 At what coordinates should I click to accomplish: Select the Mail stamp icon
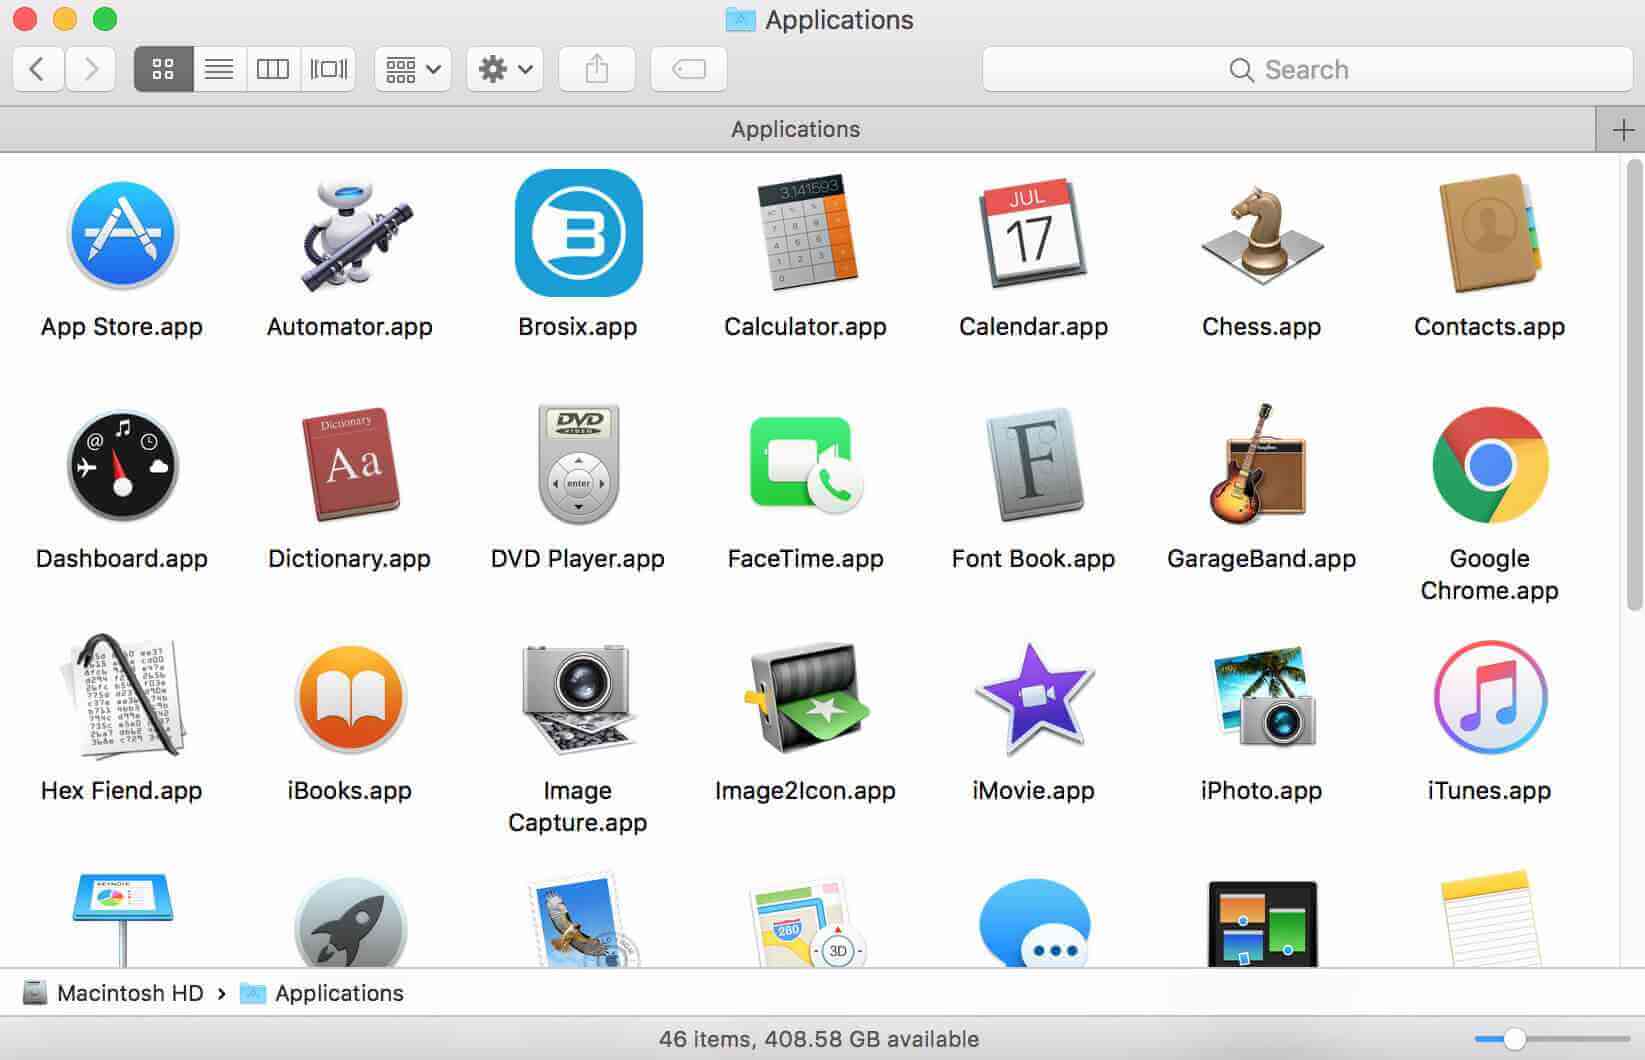pos(582,920)
